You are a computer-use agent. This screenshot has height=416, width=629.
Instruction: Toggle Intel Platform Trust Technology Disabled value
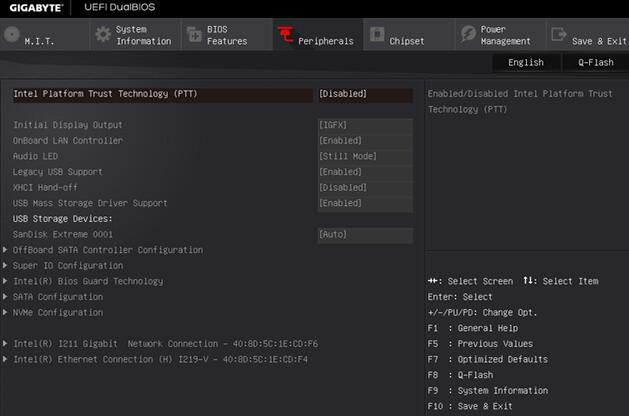pos(364,94)
